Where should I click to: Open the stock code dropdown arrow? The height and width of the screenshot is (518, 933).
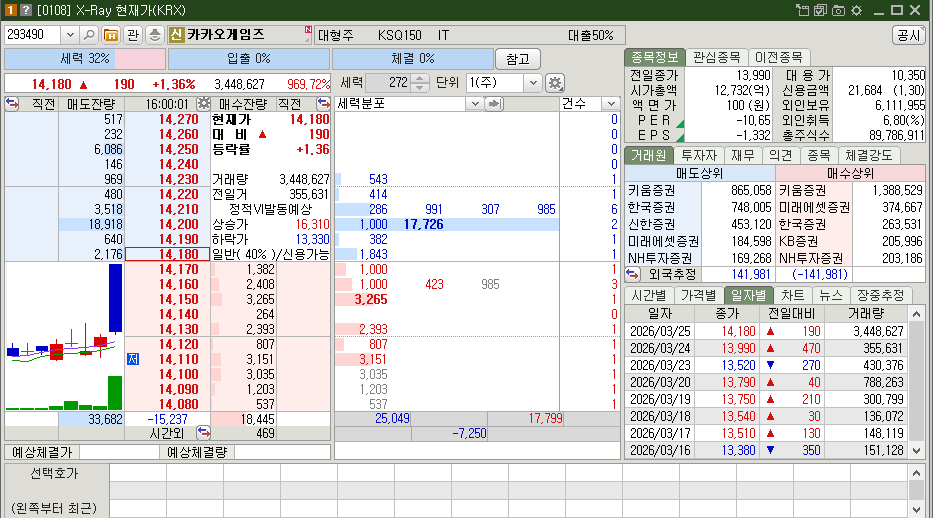(x=70, y=35)
